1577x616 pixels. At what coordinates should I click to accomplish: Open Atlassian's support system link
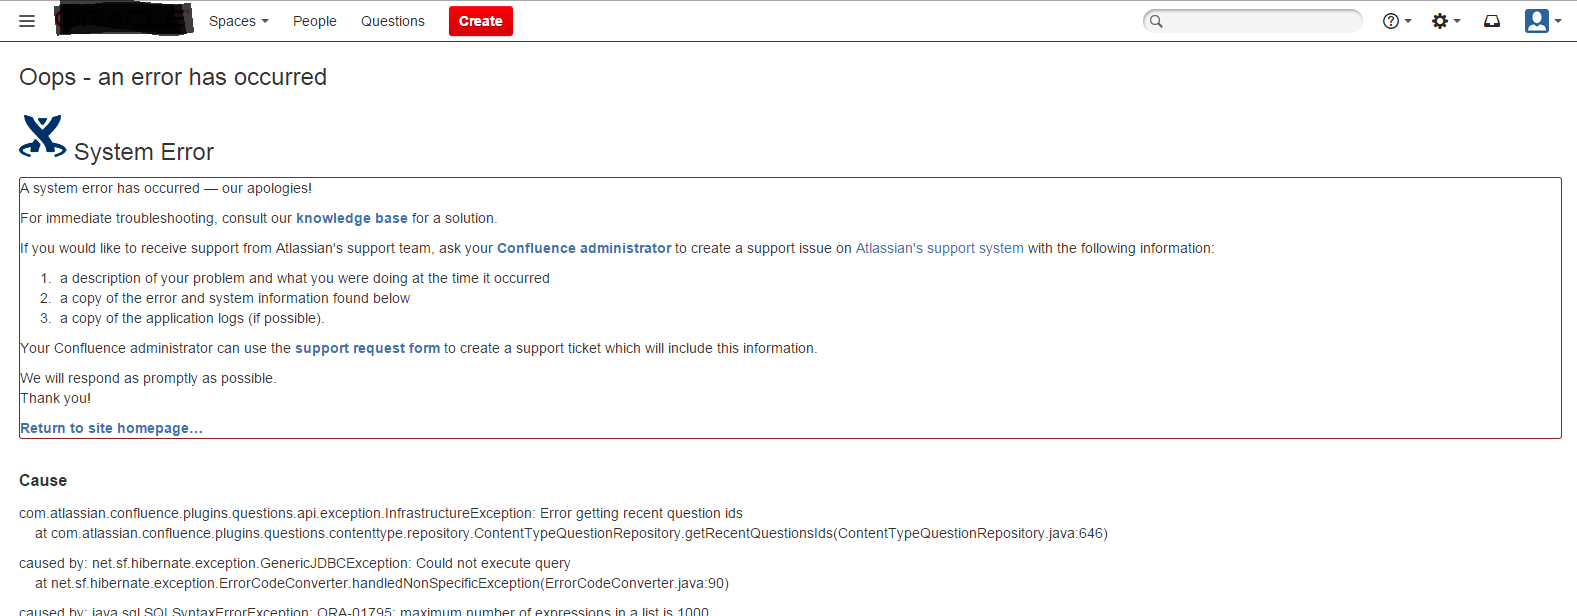pos(940,248)
